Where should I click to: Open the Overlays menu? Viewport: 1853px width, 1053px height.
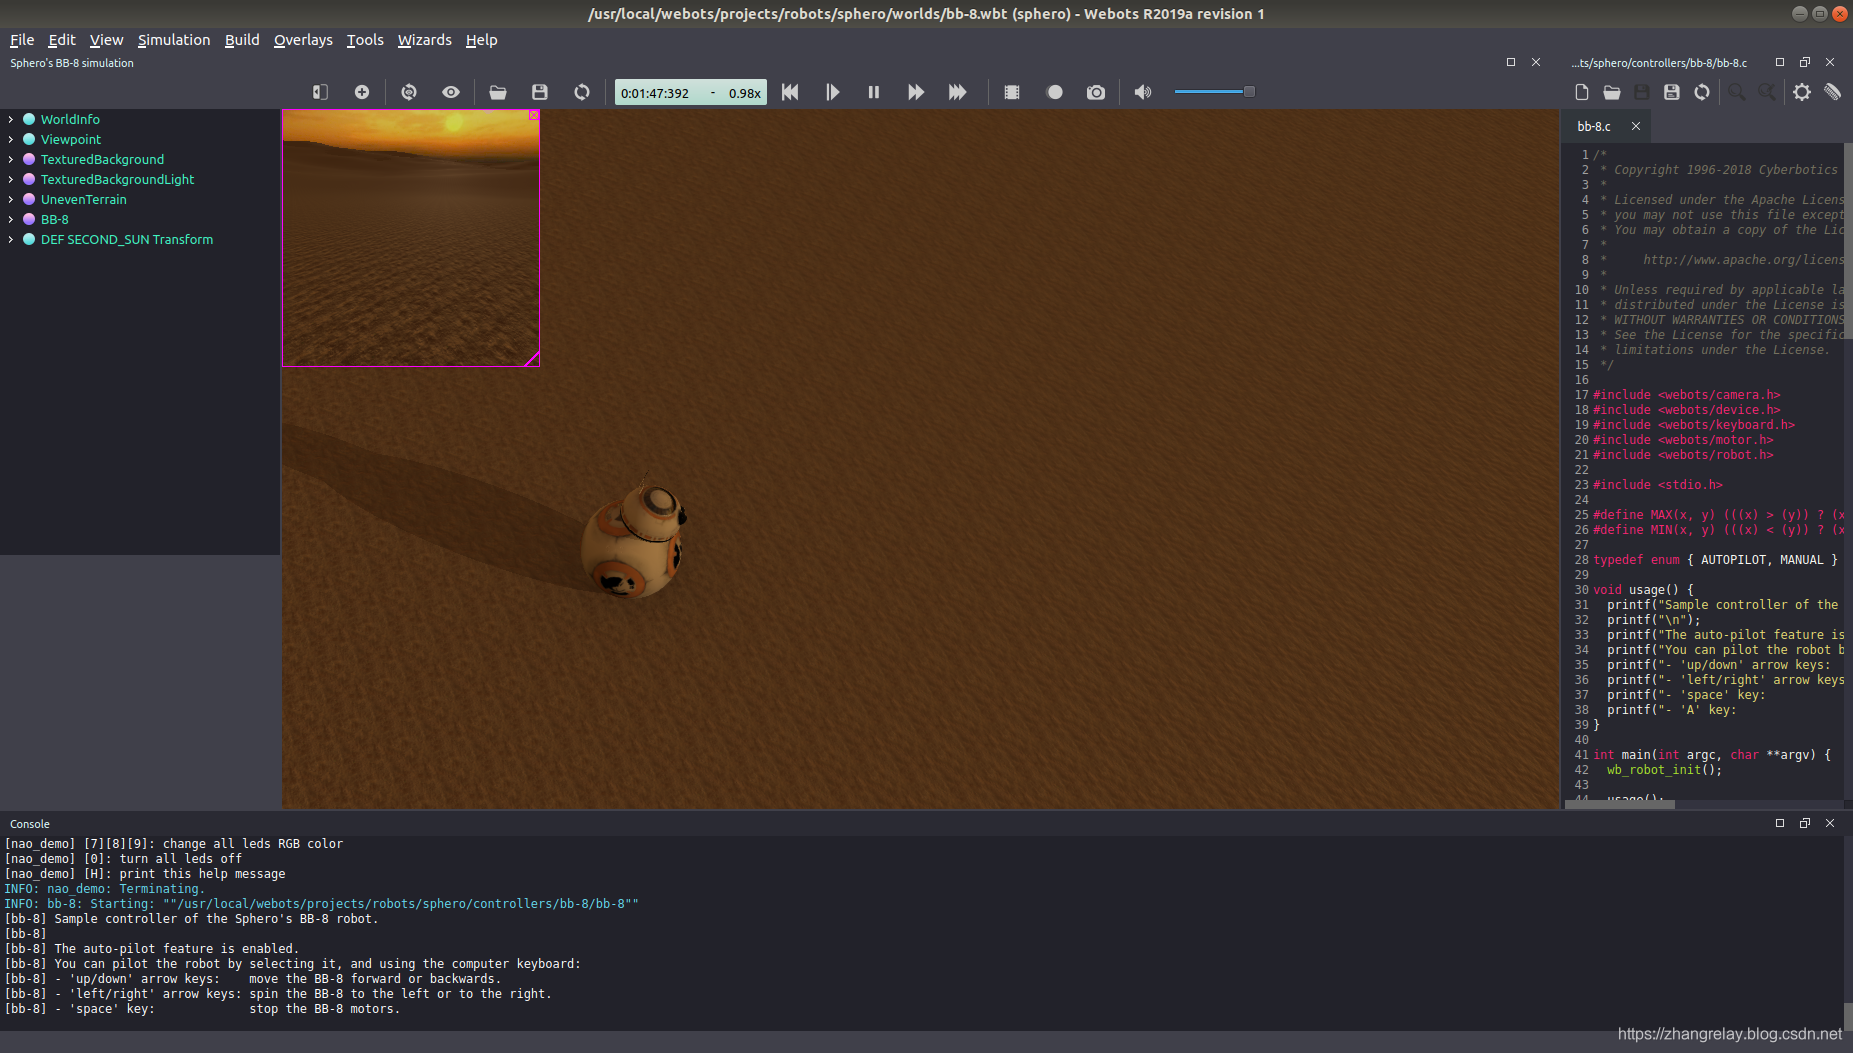(x=303, y=40)
